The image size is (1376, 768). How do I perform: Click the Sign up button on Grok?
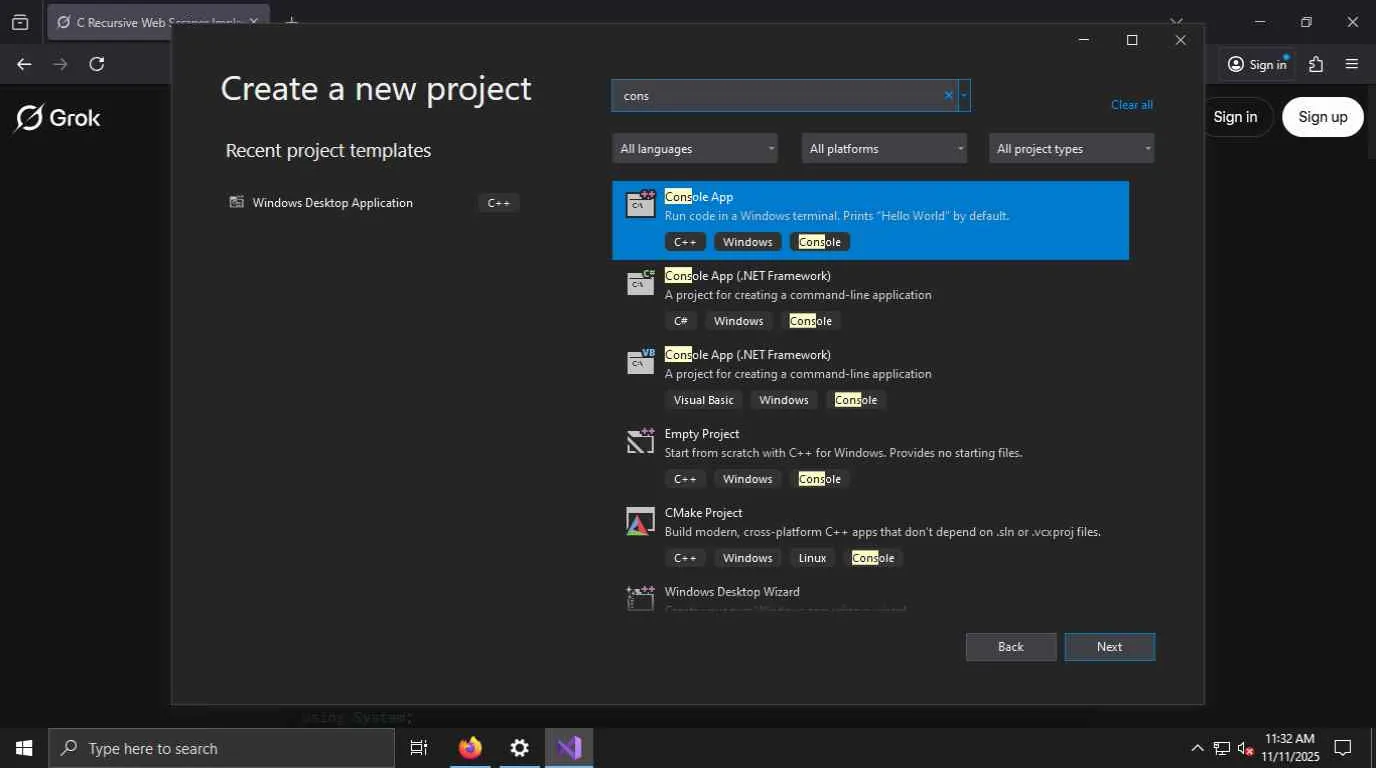click(1323, 117)
